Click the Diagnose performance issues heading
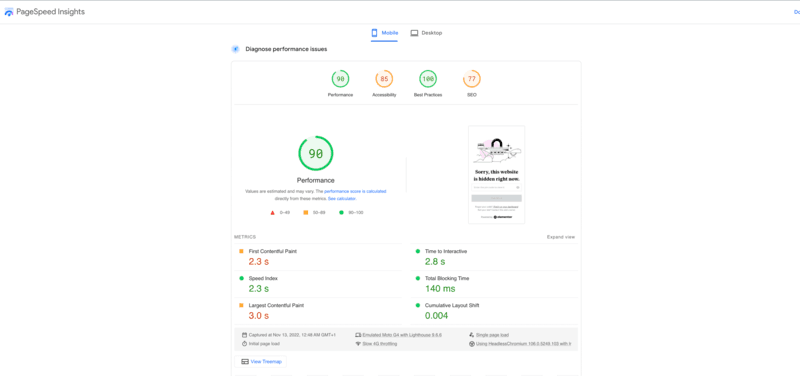Viewport: 800px width, 376px height. (286, 49)
